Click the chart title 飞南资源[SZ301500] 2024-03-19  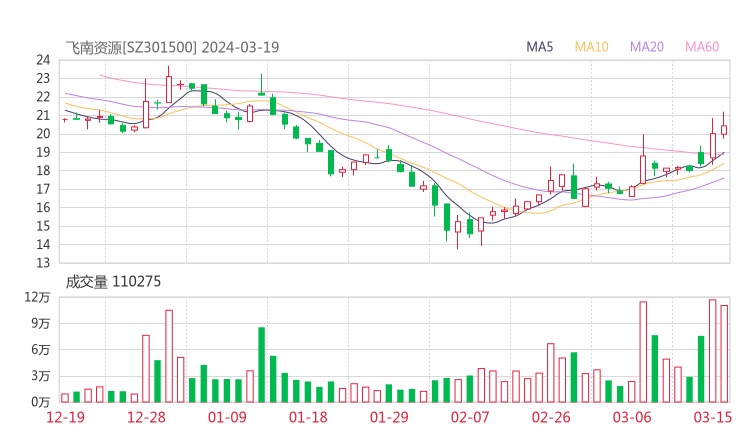[172, 47]
